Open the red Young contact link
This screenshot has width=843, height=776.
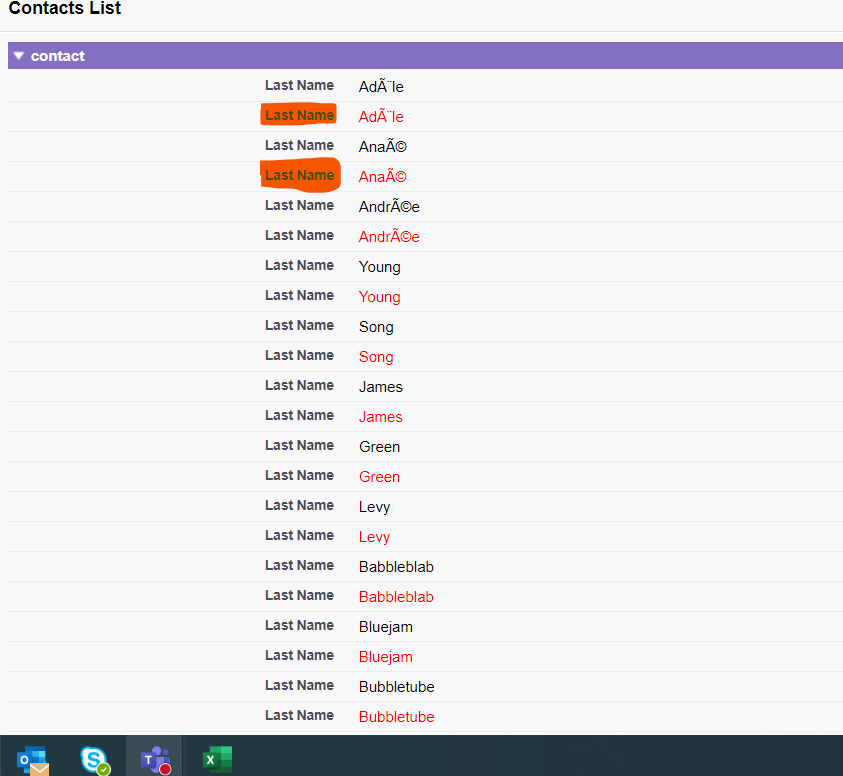[x=379, y=296]
